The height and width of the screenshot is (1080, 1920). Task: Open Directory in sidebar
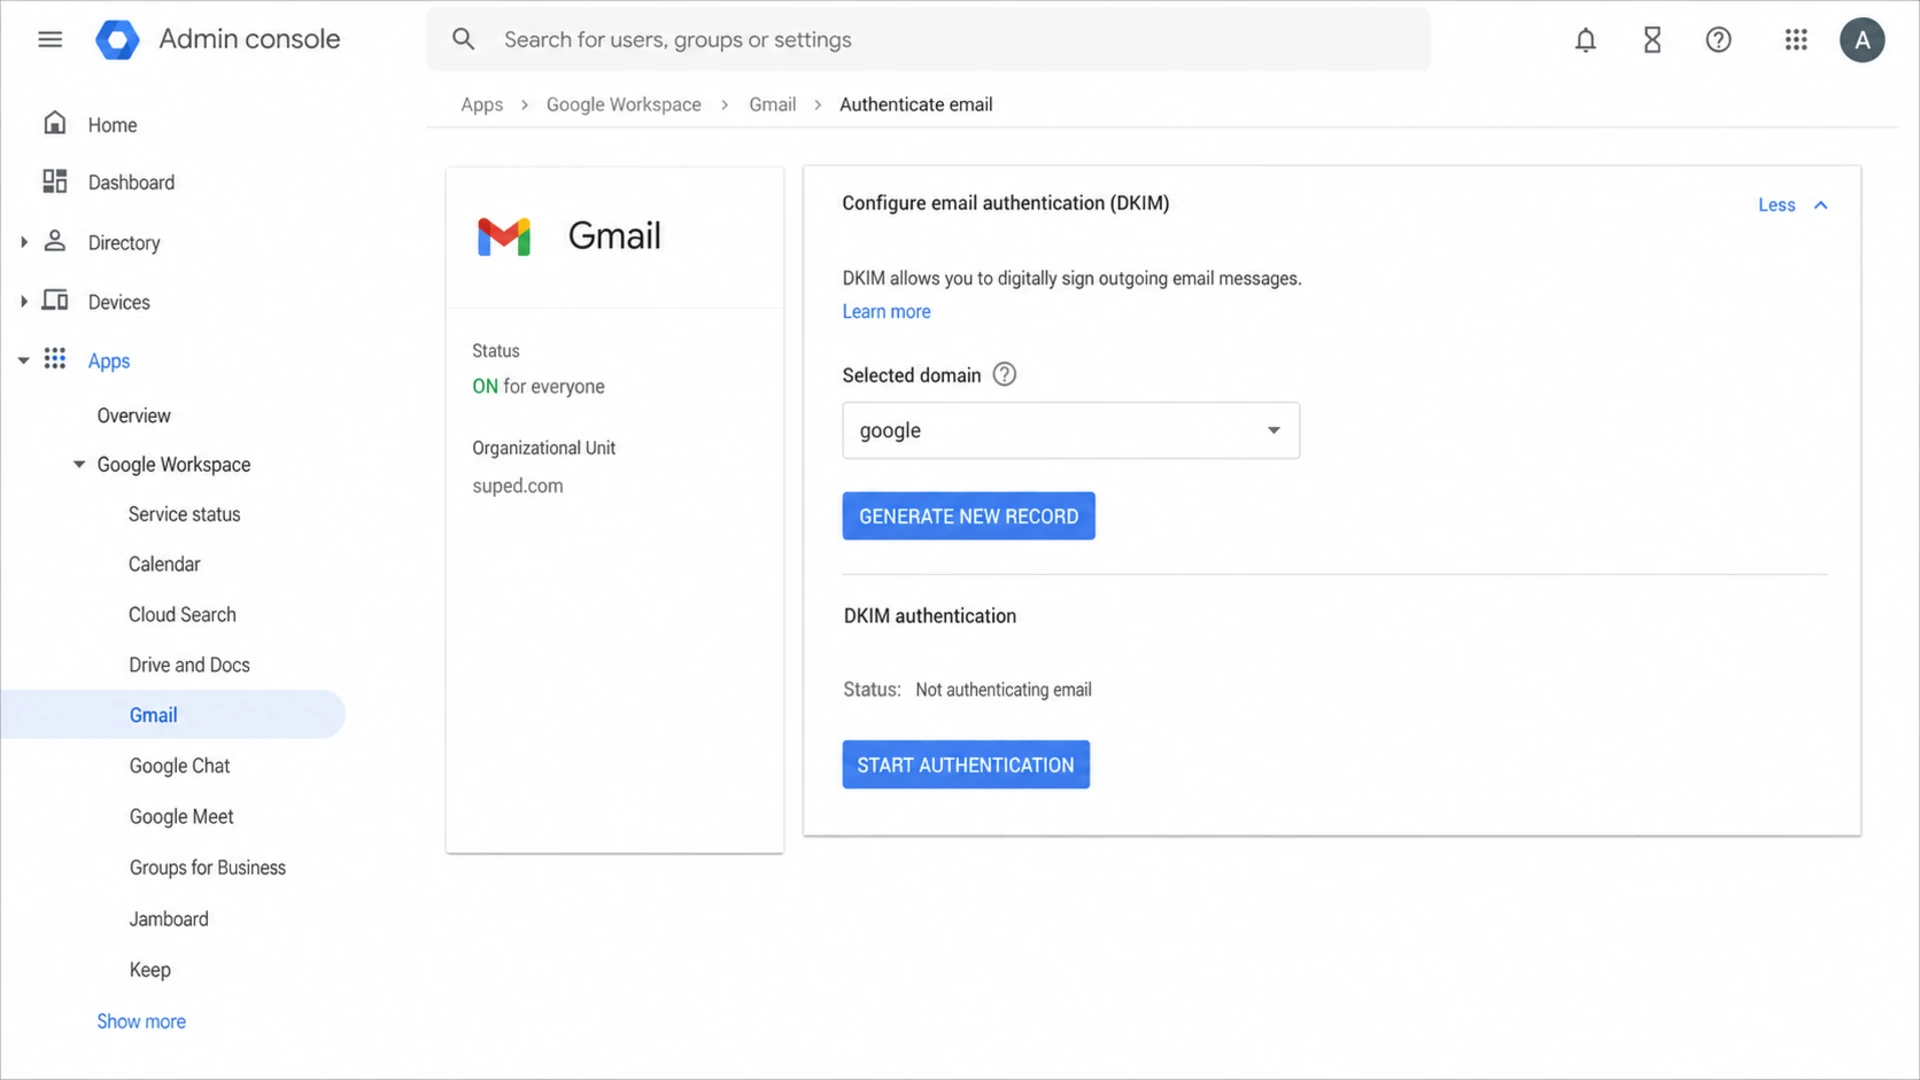click(x=124, y=243)
